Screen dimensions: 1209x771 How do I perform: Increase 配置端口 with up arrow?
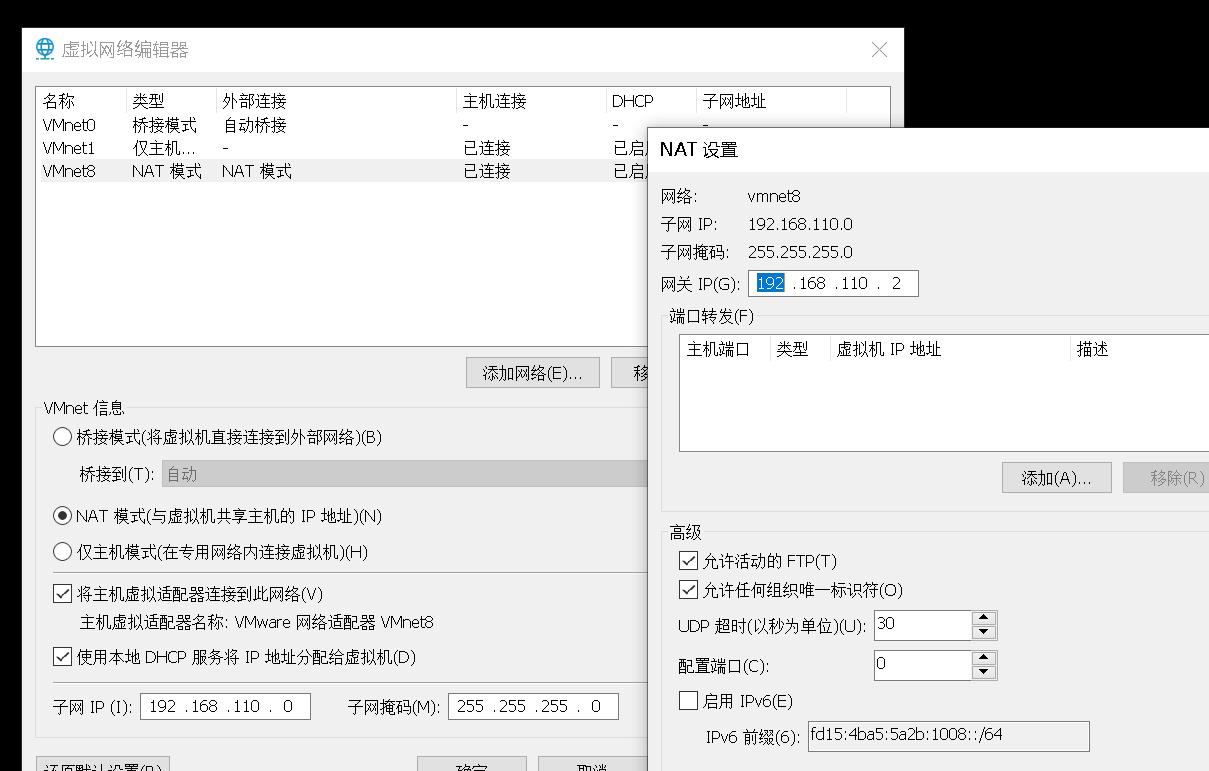click(984, 658)
